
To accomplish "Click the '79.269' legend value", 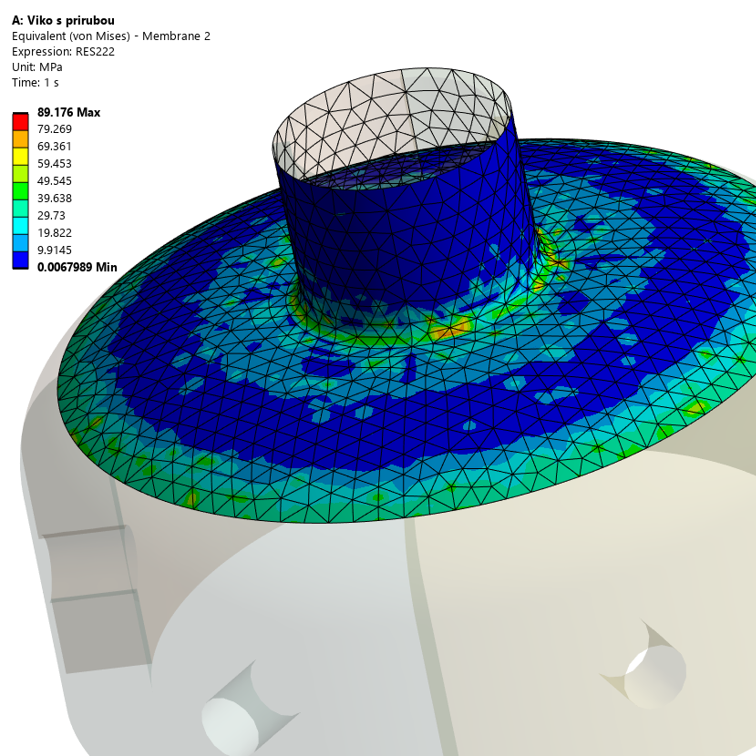I will [x=54, y=129].
